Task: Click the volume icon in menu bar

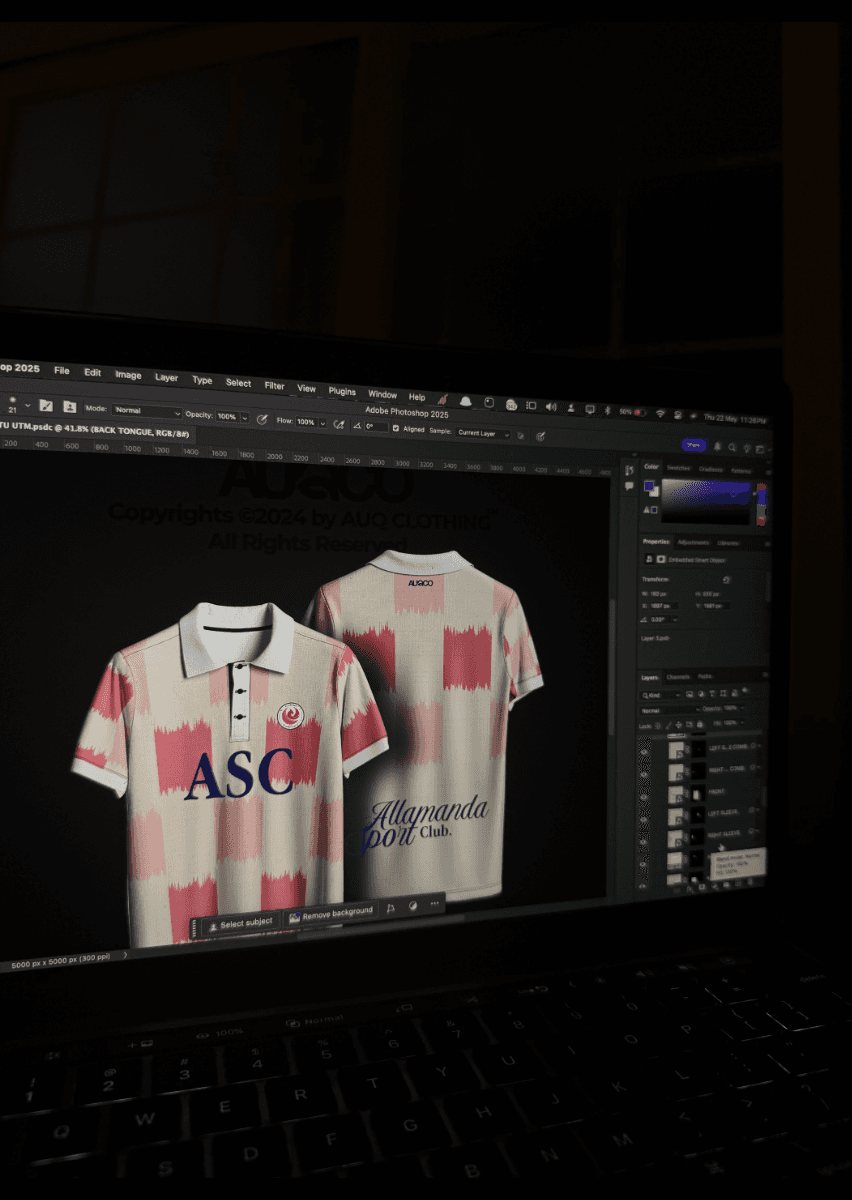Action: (551, 407)
